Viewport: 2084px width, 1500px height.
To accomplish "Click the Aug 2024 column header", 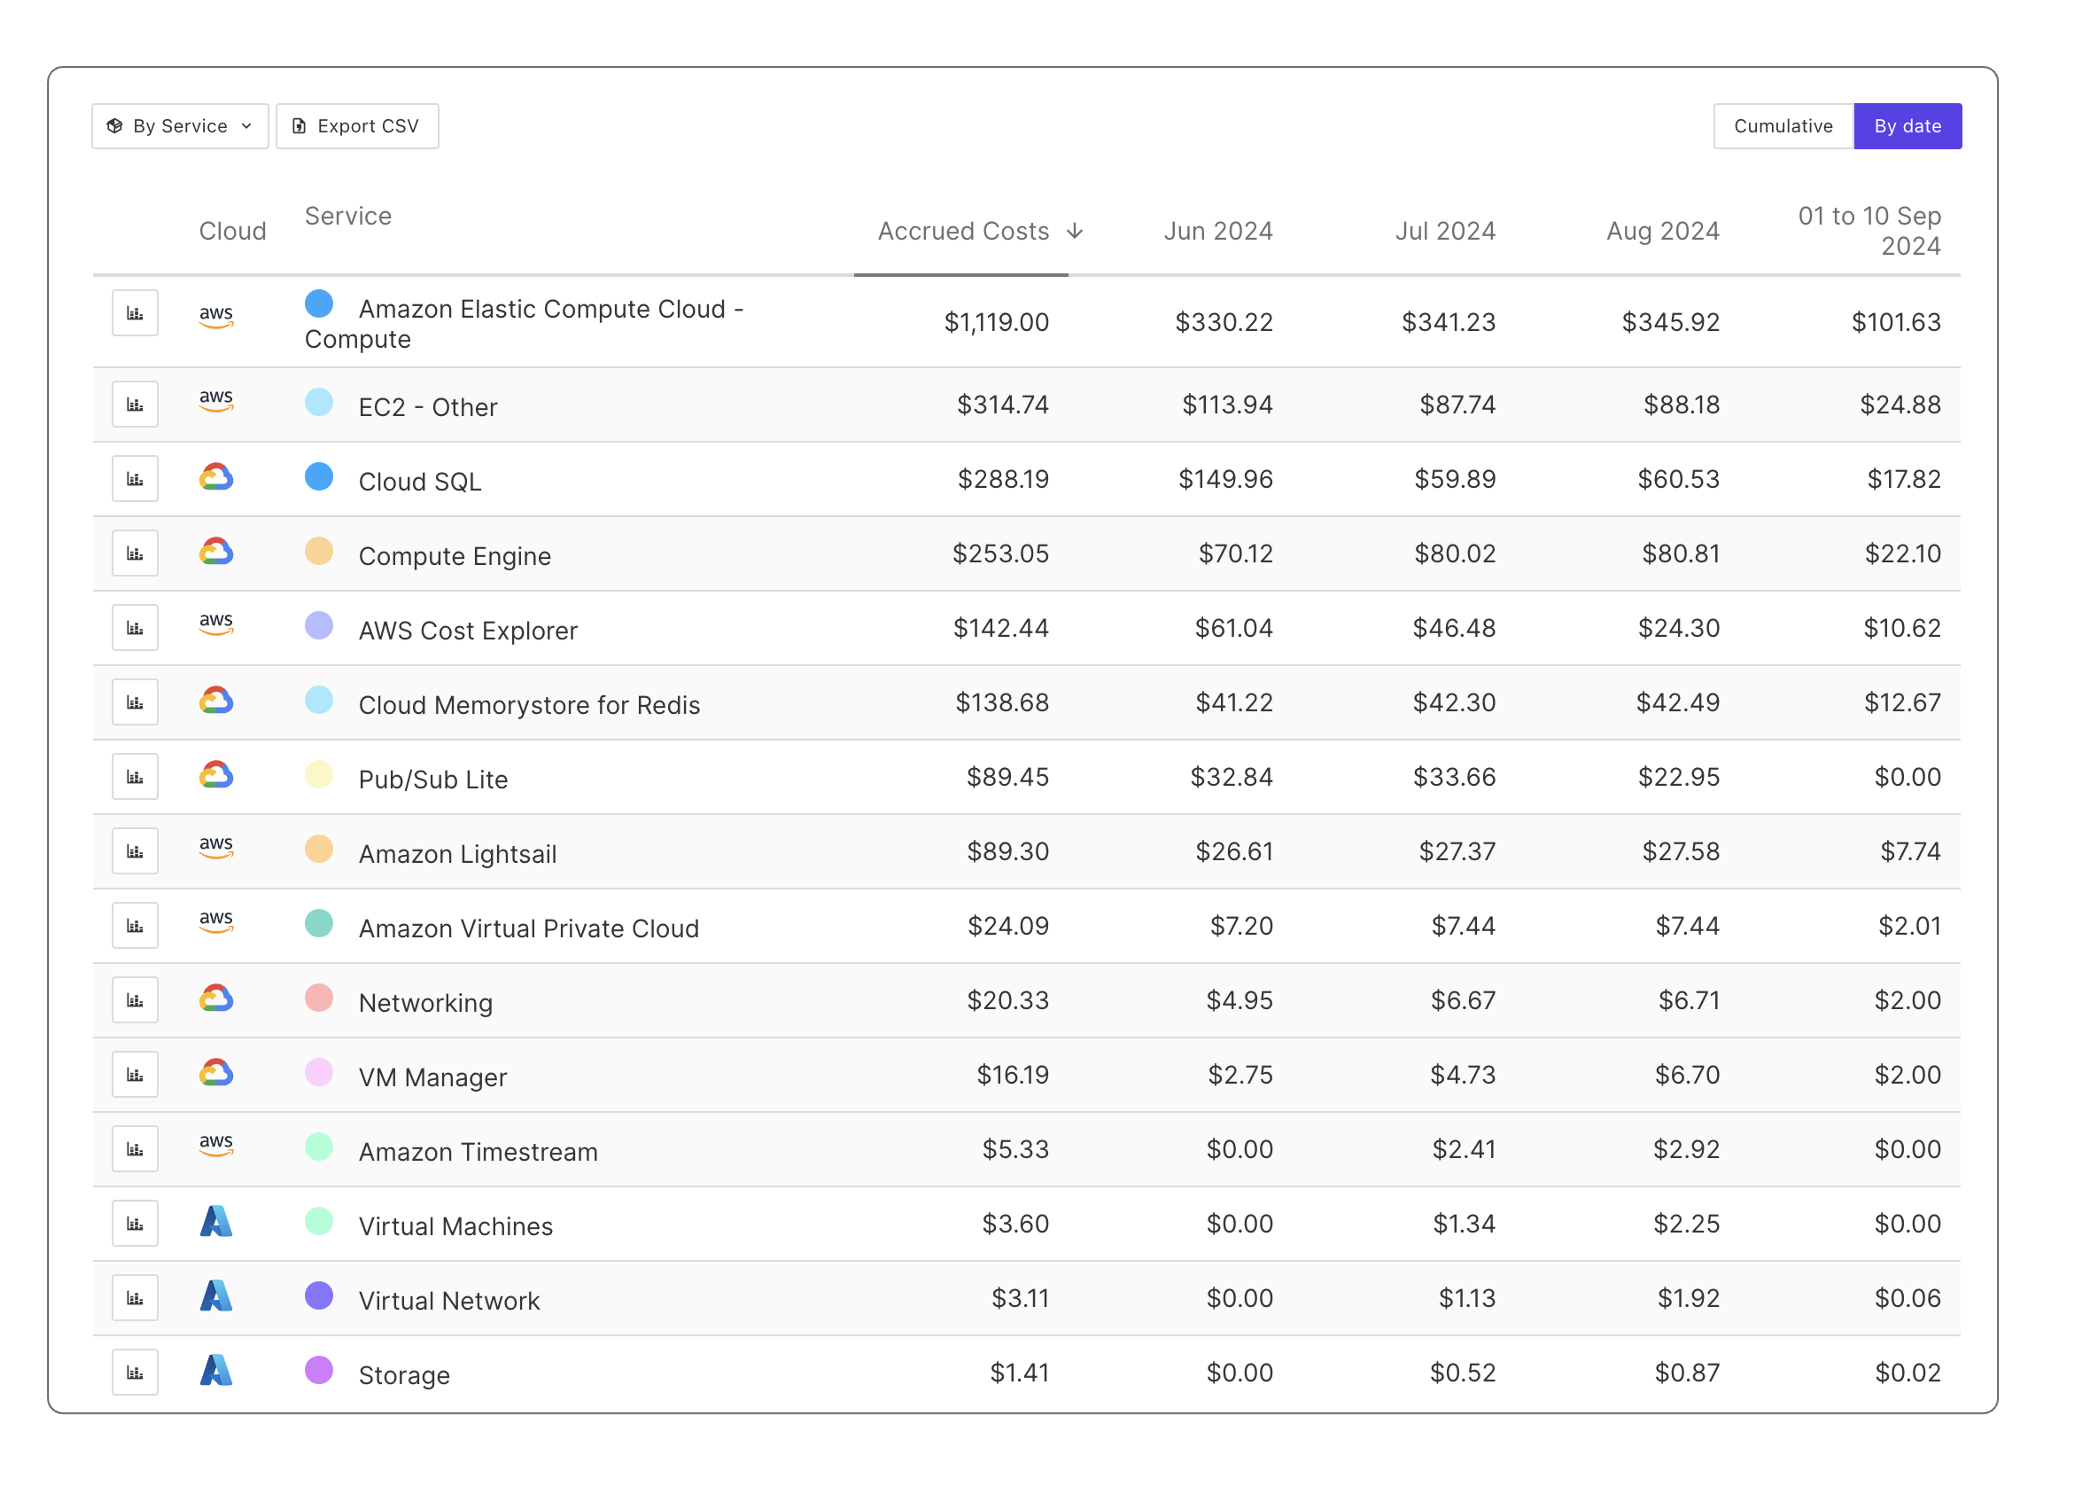I will 1663,231.
